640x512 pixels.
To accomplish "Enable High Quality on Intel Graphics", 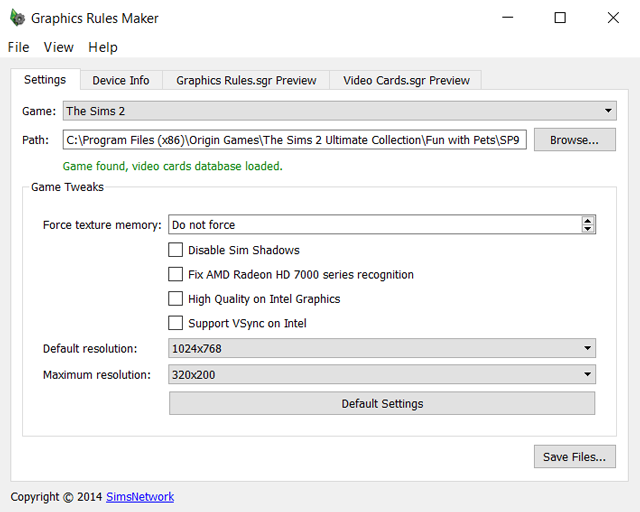I will click(x=176, y=298).
